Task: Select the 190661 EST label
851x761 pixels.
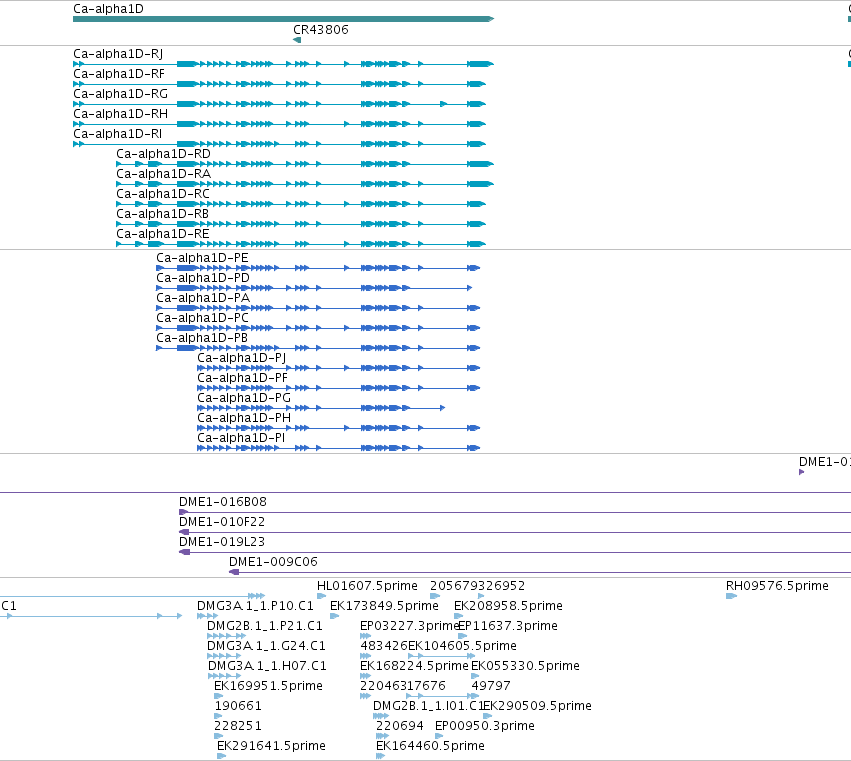Action: 238,707
